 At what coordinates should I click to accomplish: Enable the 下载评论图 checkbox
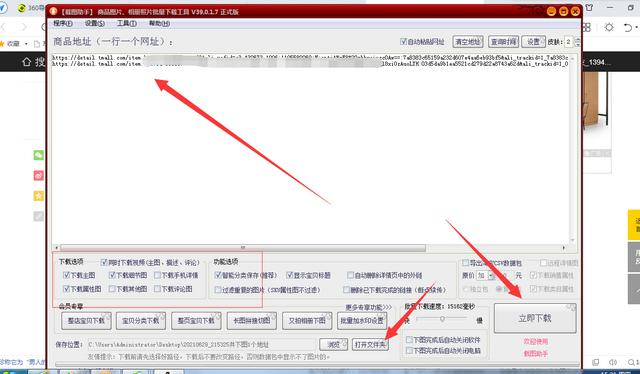click(157, 289)
